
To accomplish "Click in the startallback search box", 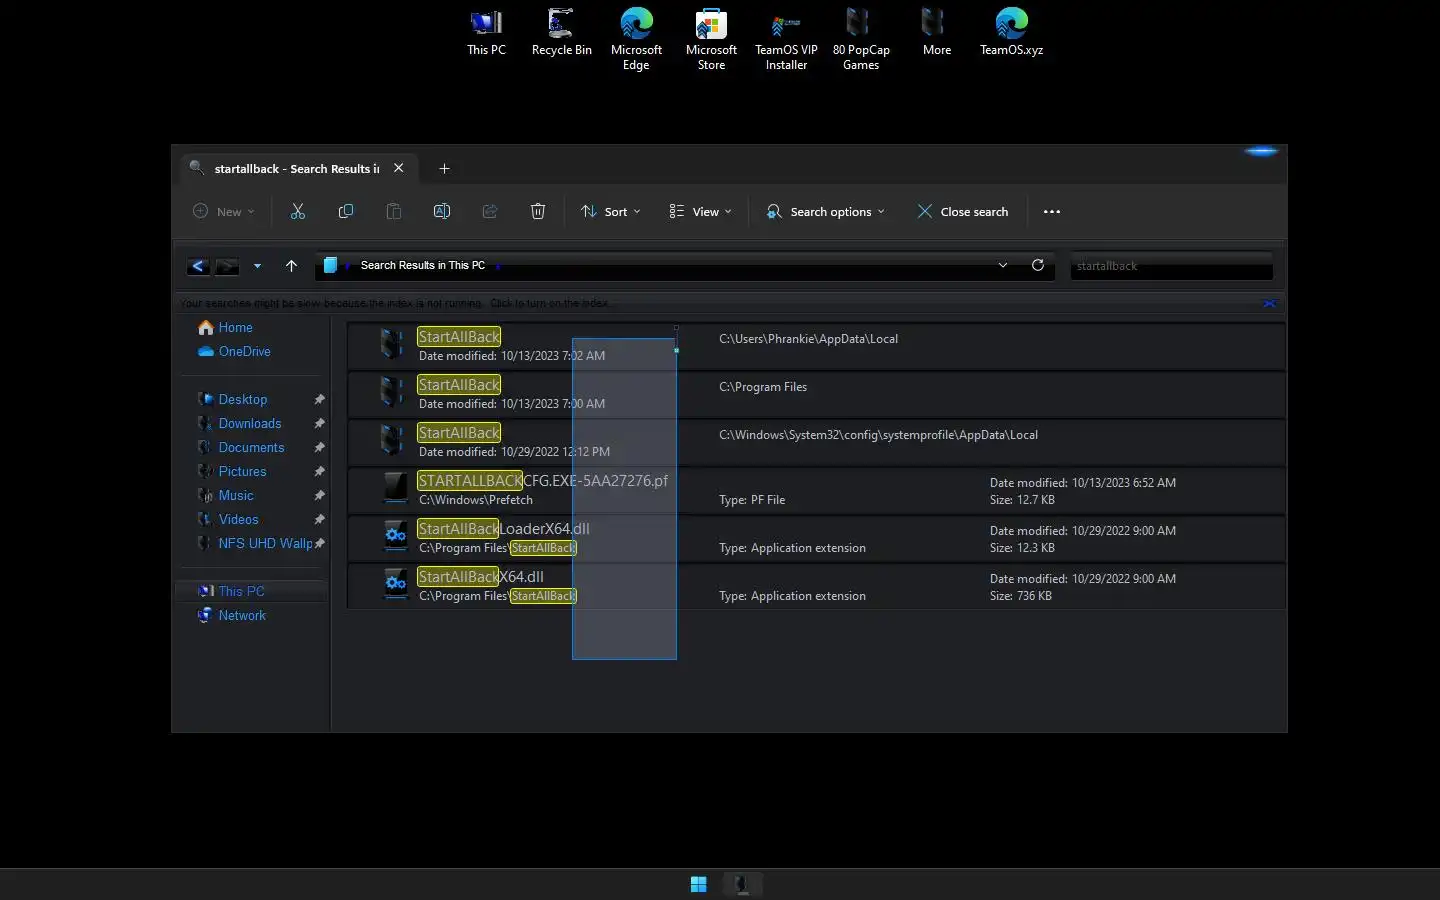I will tap(1171, 266).
